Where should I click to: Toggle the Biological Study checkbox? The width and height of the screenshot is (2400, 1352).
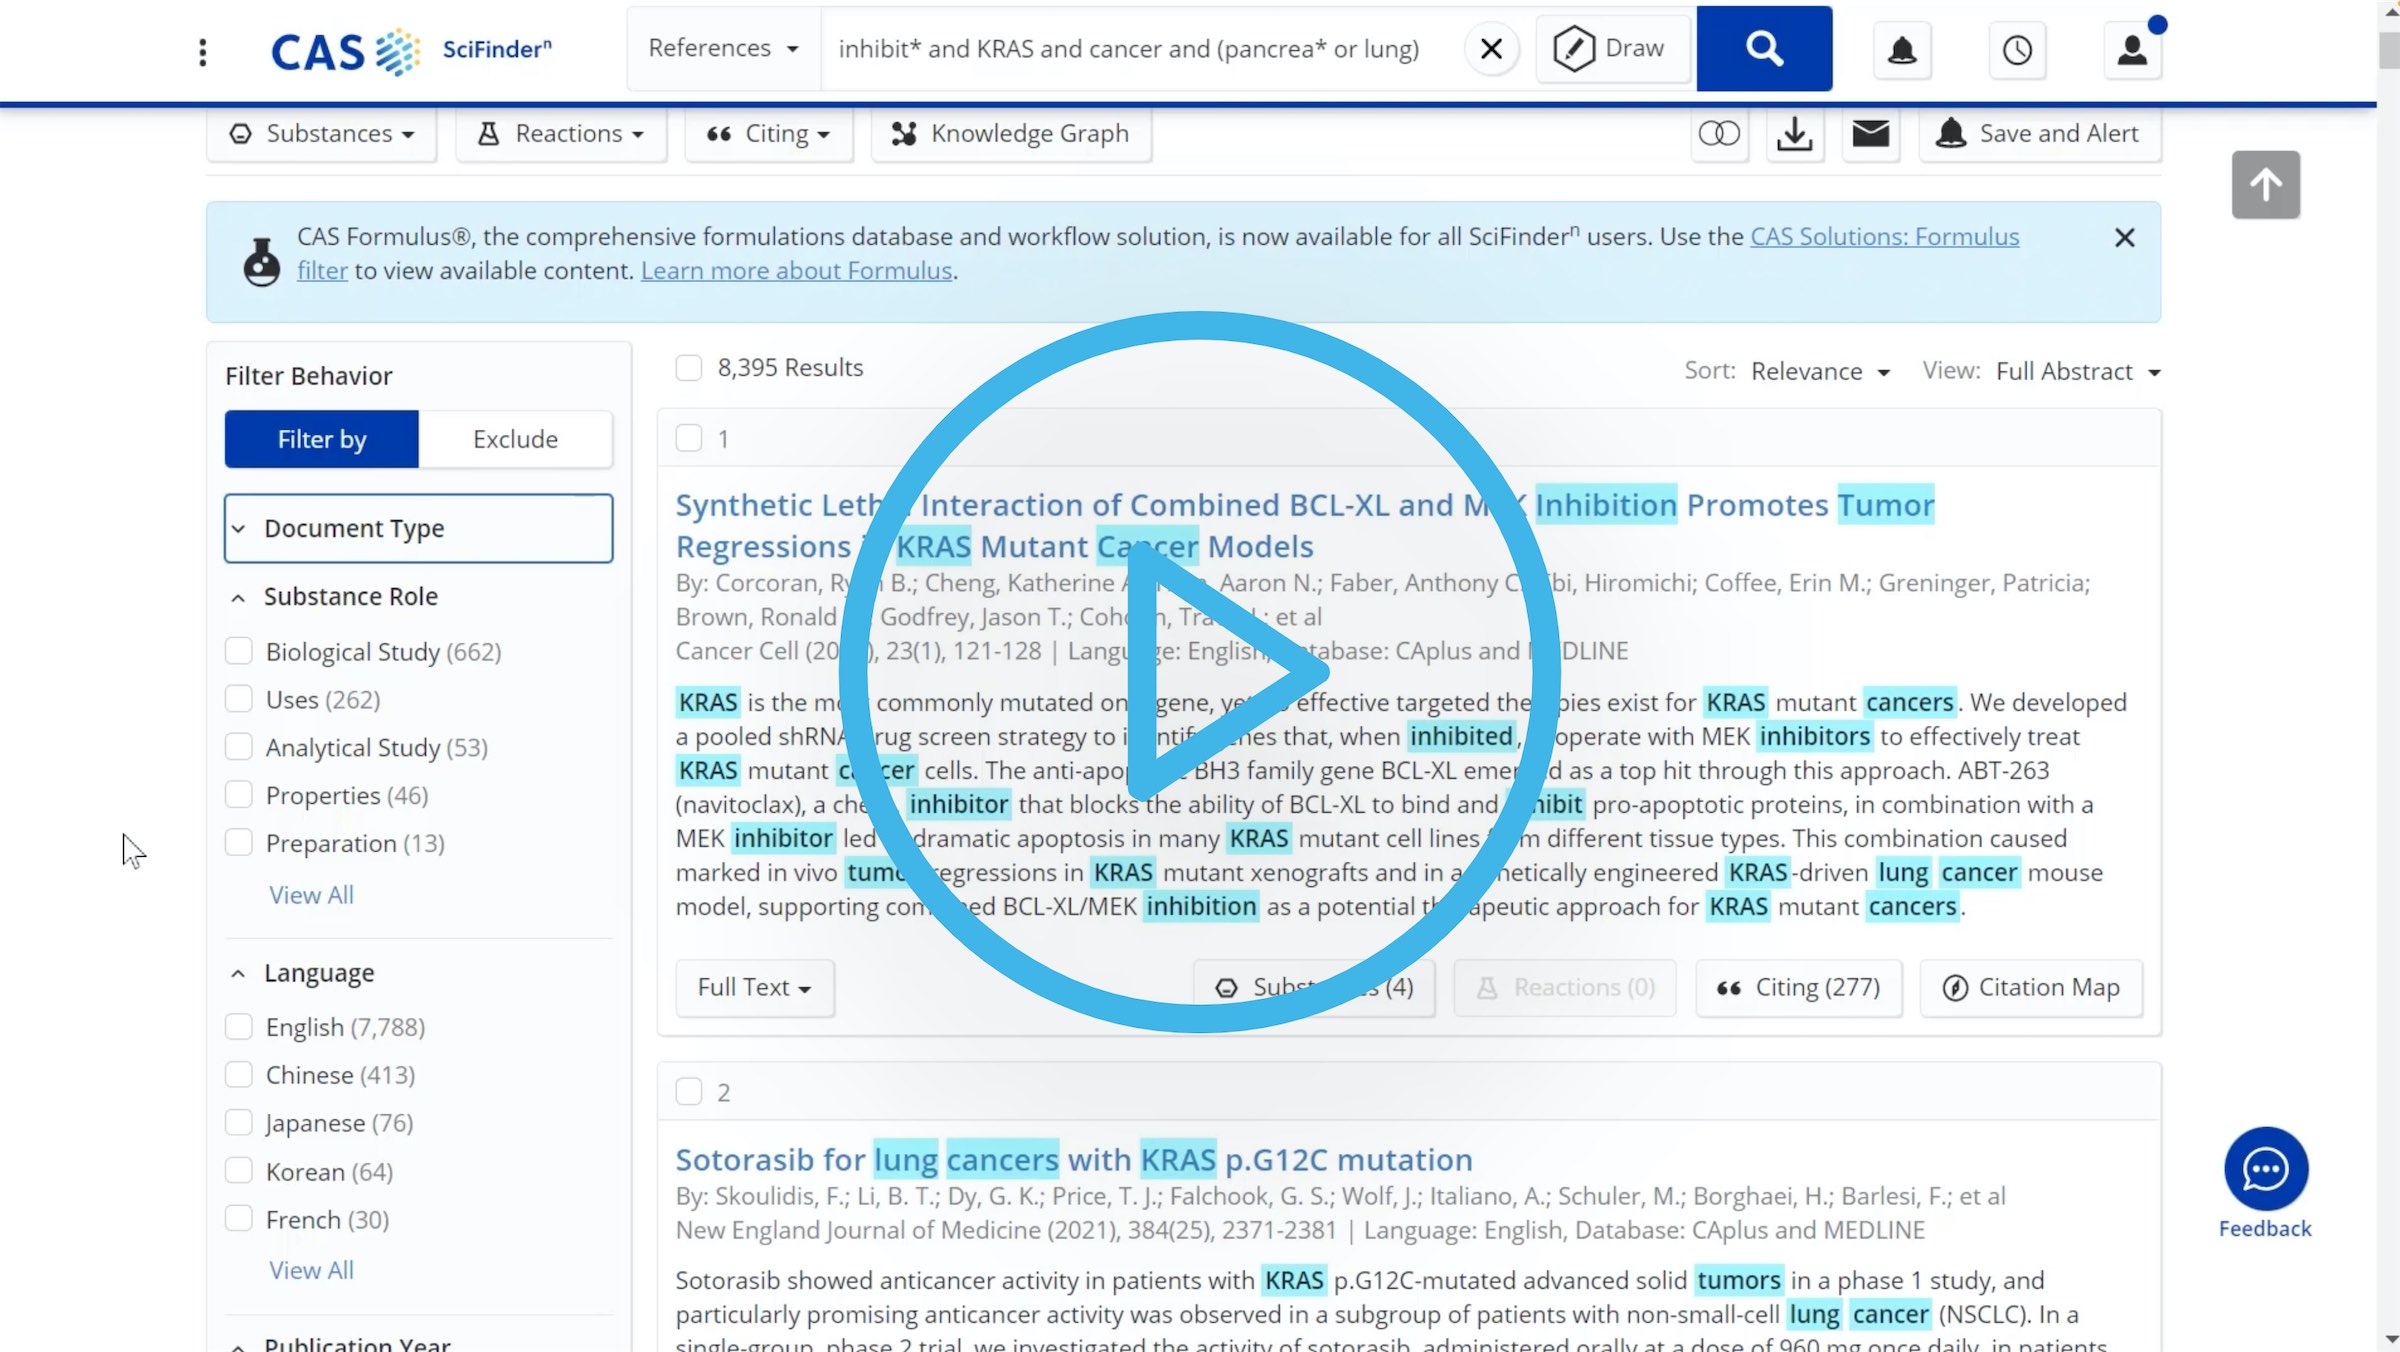point(239,651)
